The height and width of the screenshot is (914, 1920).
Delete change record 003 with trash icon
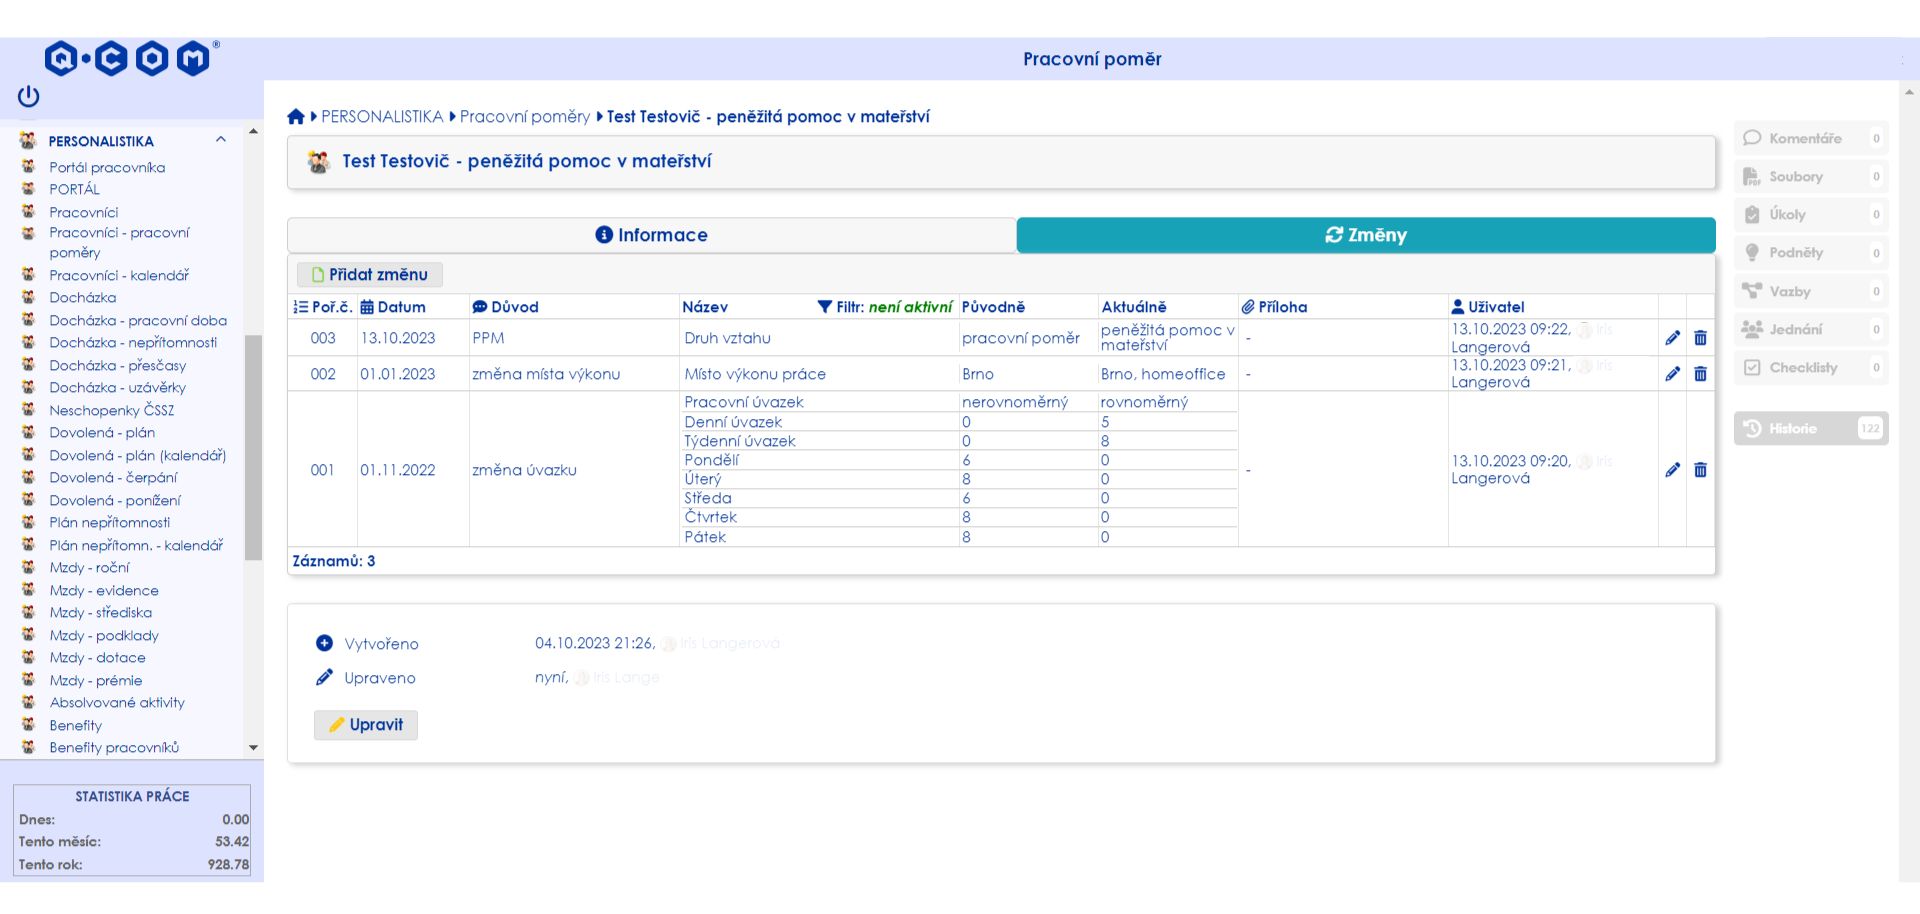click(x=1700, y=338)
